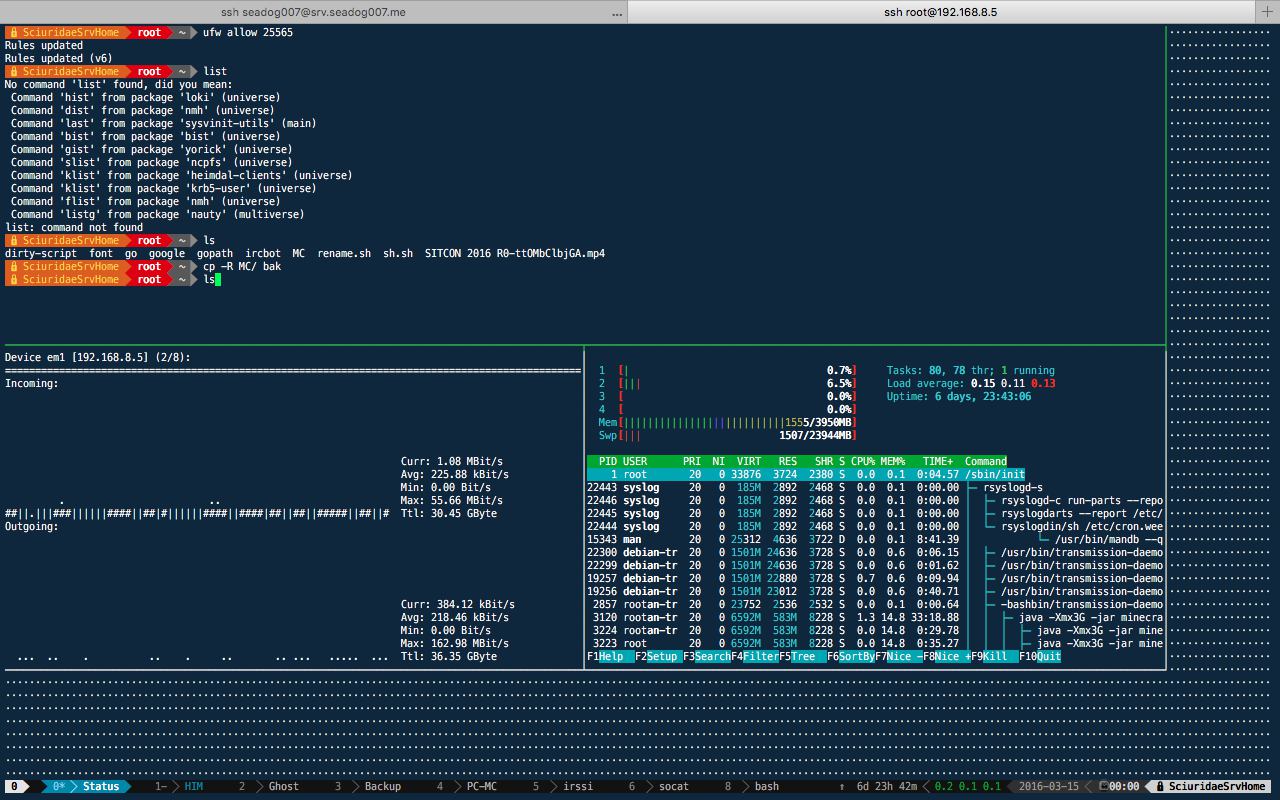Click htop F7 Nice - button

tap(899, 657)
